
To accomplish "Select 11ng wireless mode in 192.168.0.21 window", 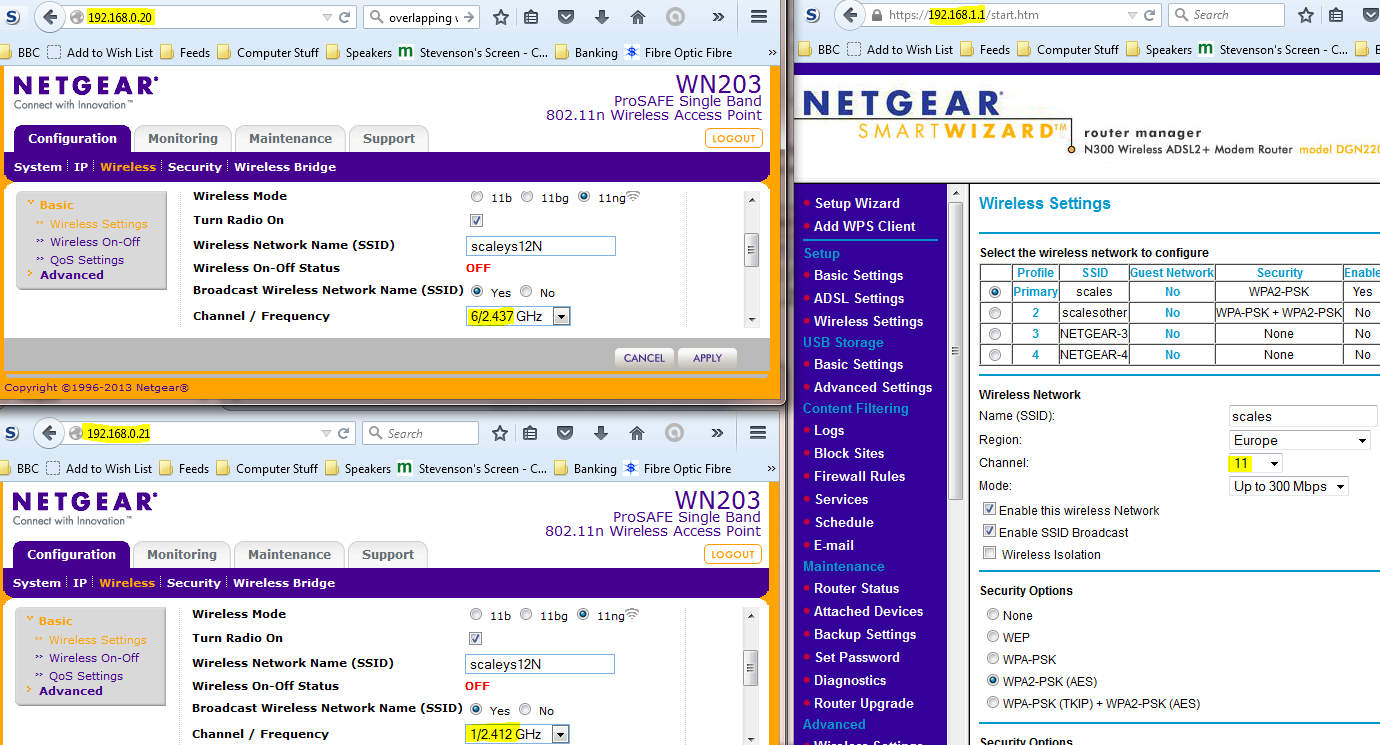I will click(583, 614).
